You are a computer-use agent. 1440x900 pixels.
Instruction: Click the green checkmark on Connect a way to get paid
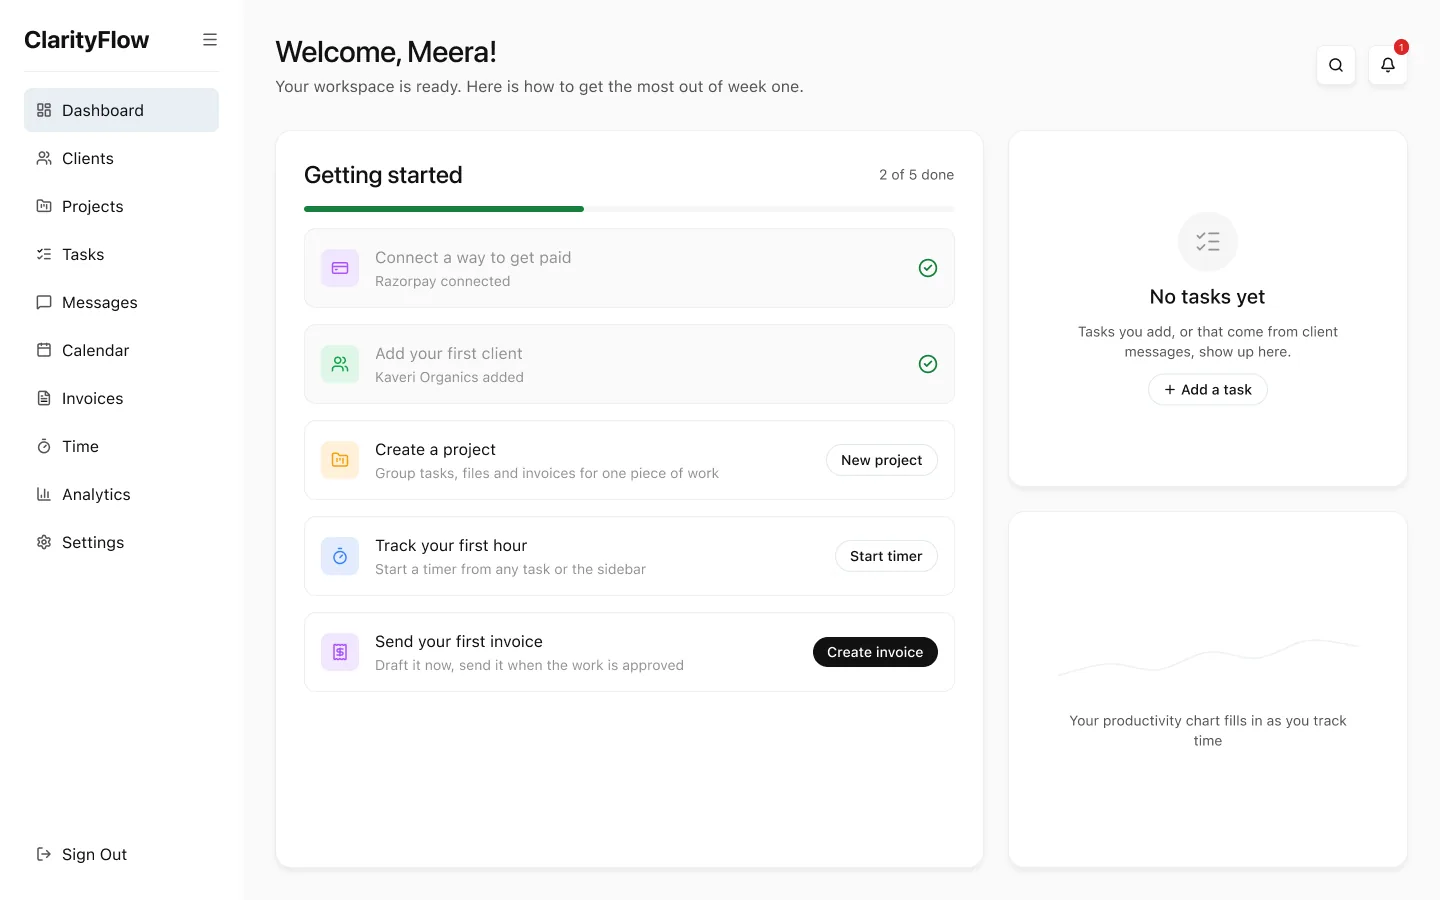click(928, 268)
